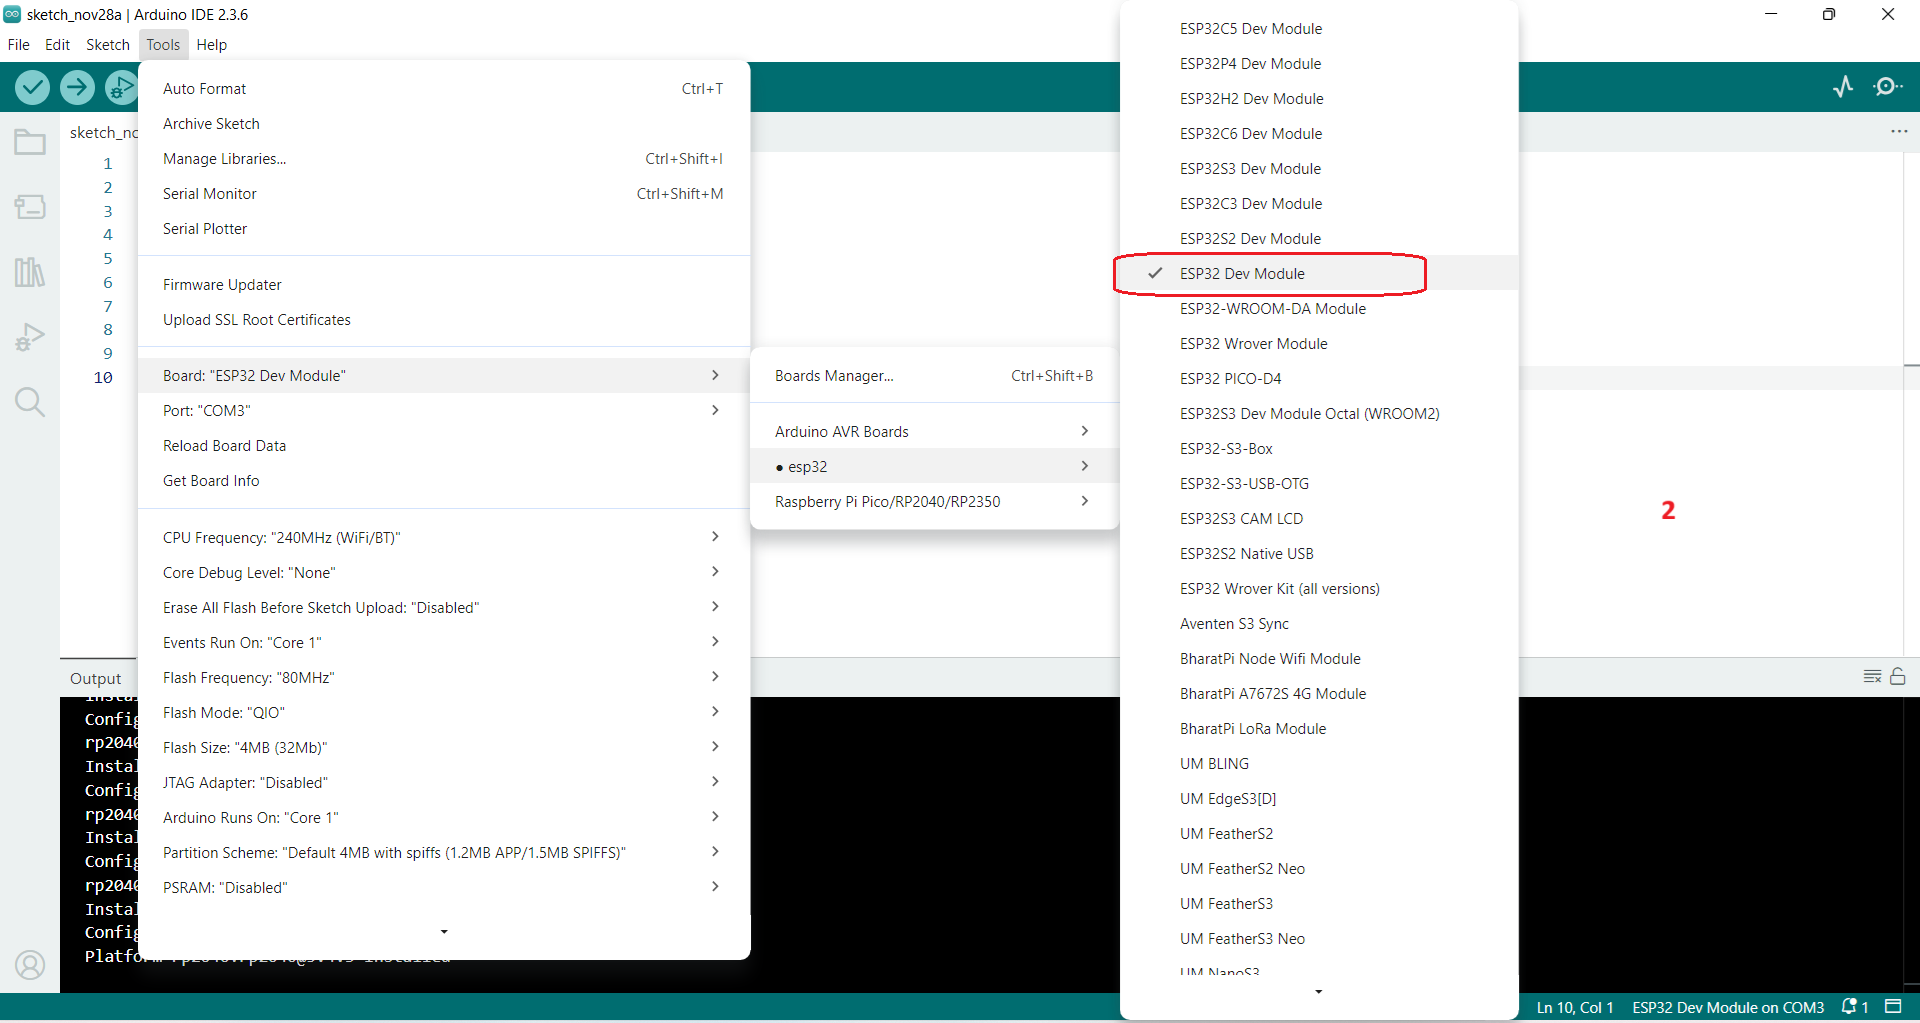Click the user account icon in sidebar
The height and width of the screenshot is (1023, 1920).
coord(30,965)
